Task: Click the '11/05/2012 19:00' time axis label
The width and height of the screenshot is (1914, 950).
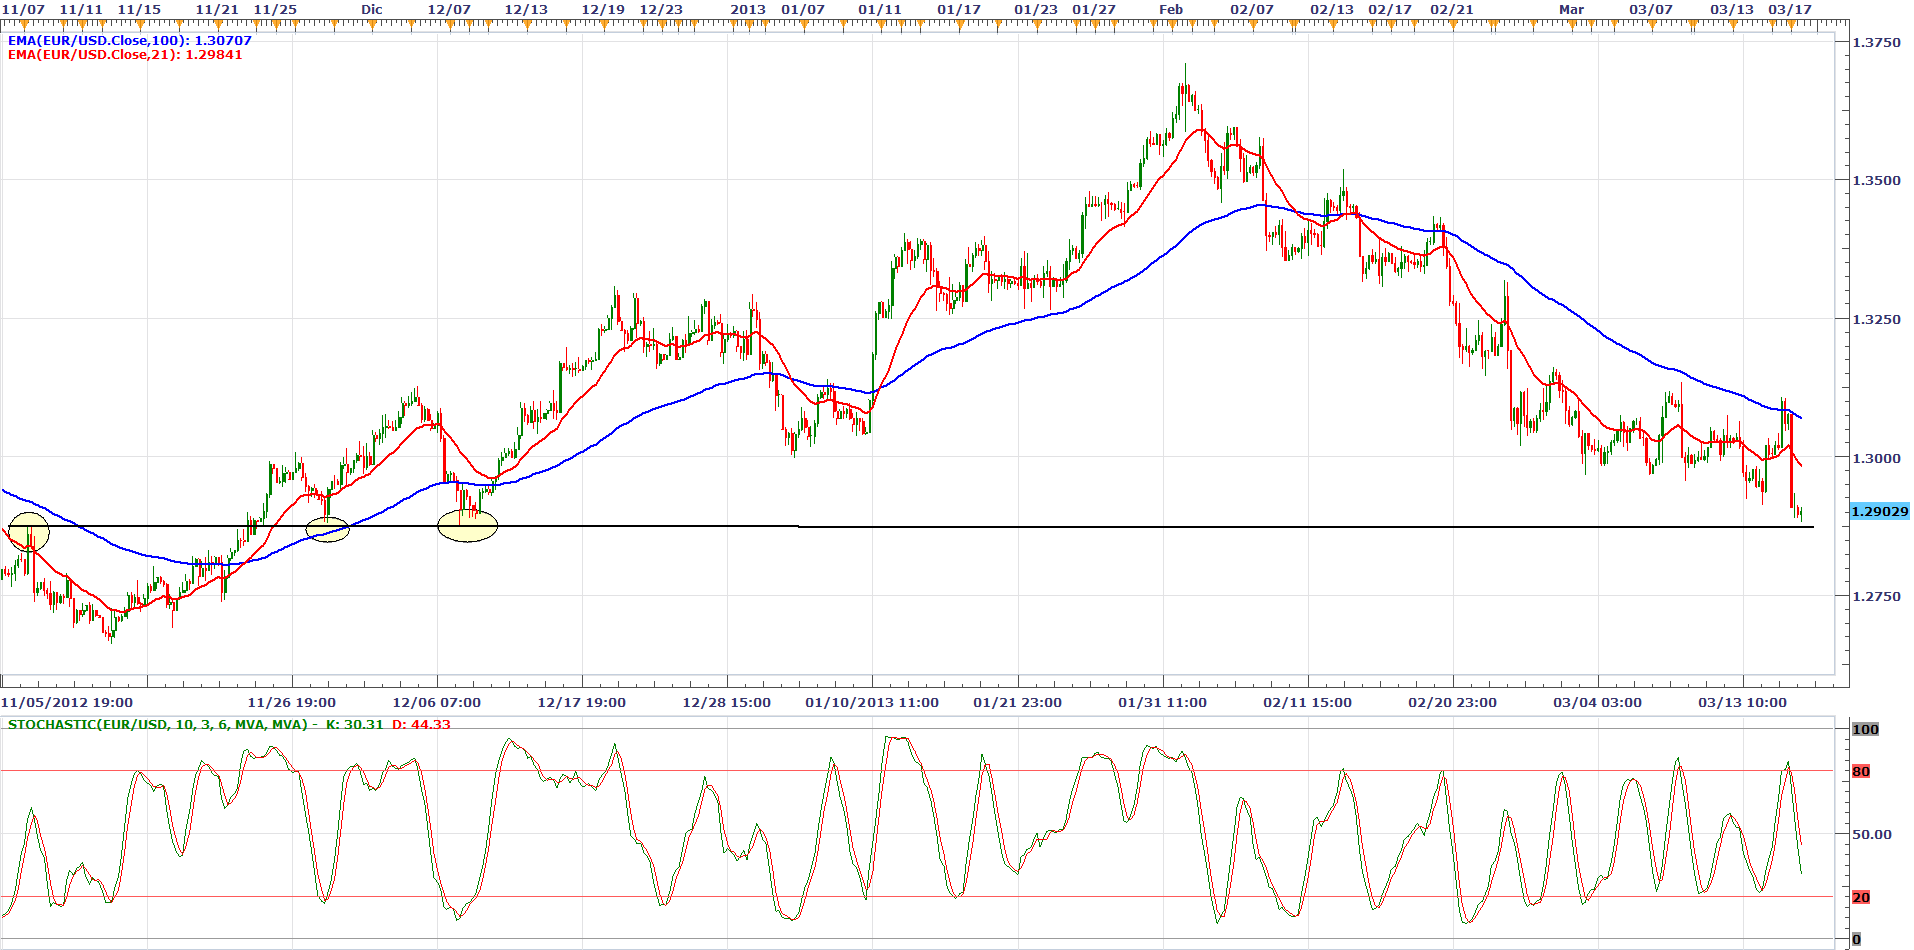Action: click(x=67, y=702)
